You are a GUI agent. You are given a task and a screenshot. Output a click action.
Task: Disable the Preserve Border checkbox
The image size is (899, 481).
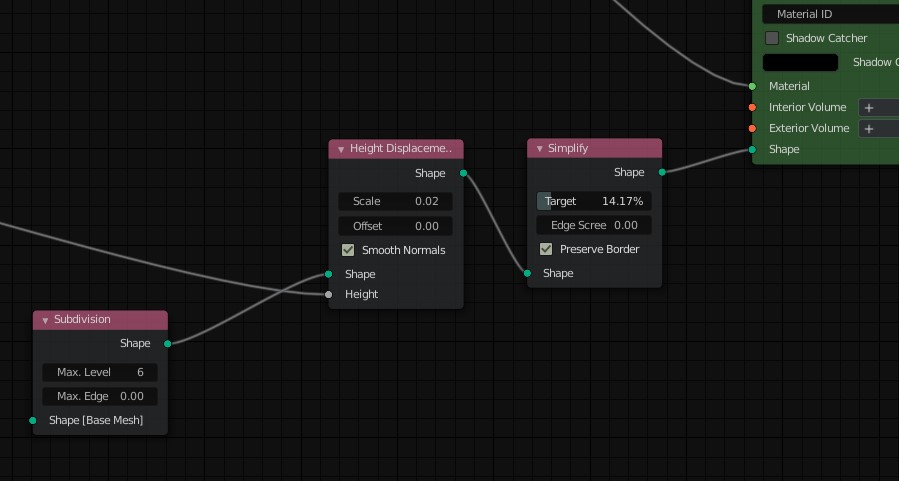pyautogui.click(x=546, y=249)
